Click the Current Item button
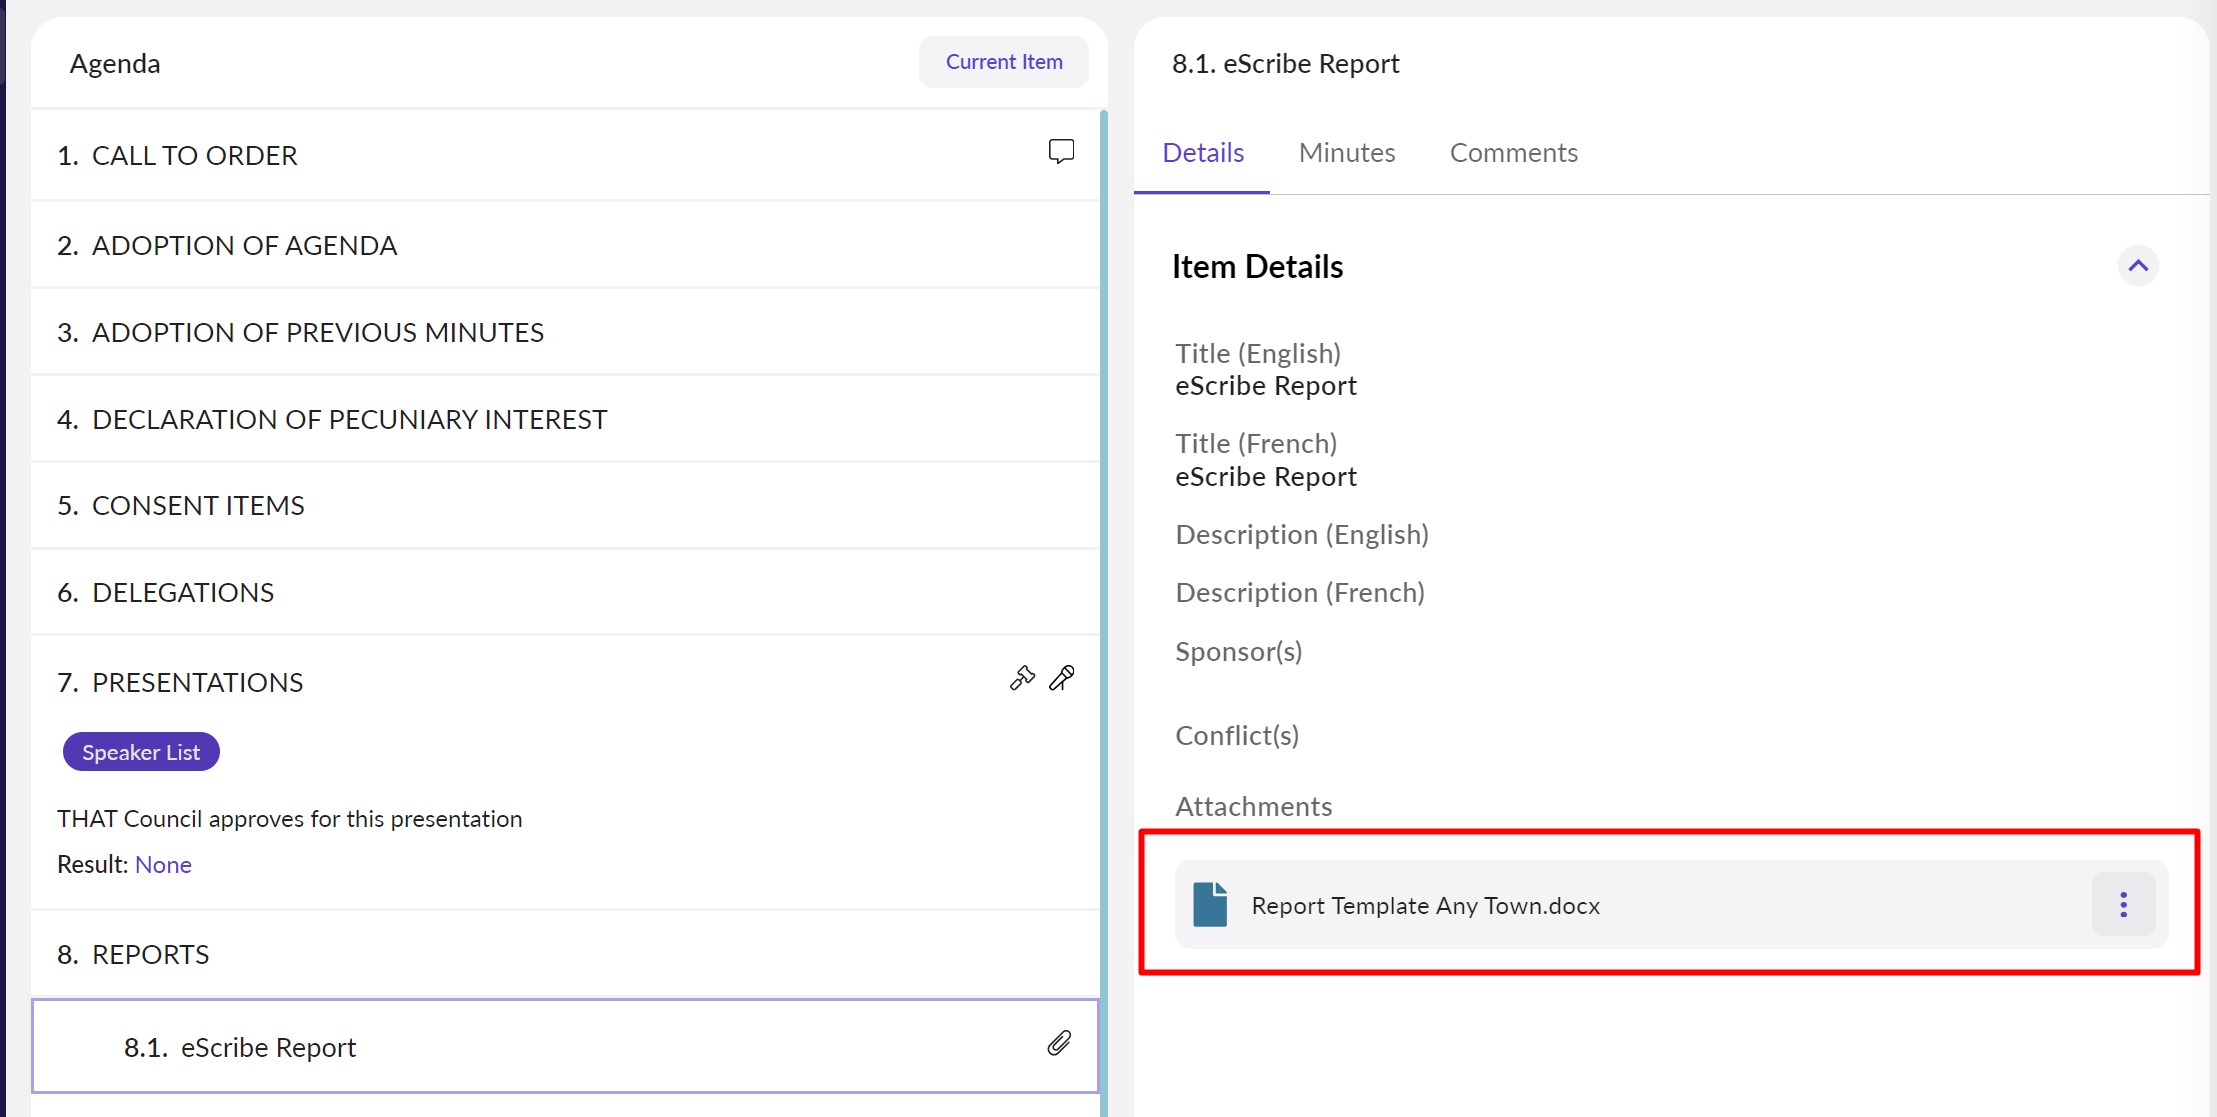The height and width of the screenshot is (1117, 2217). [1003, 62]
